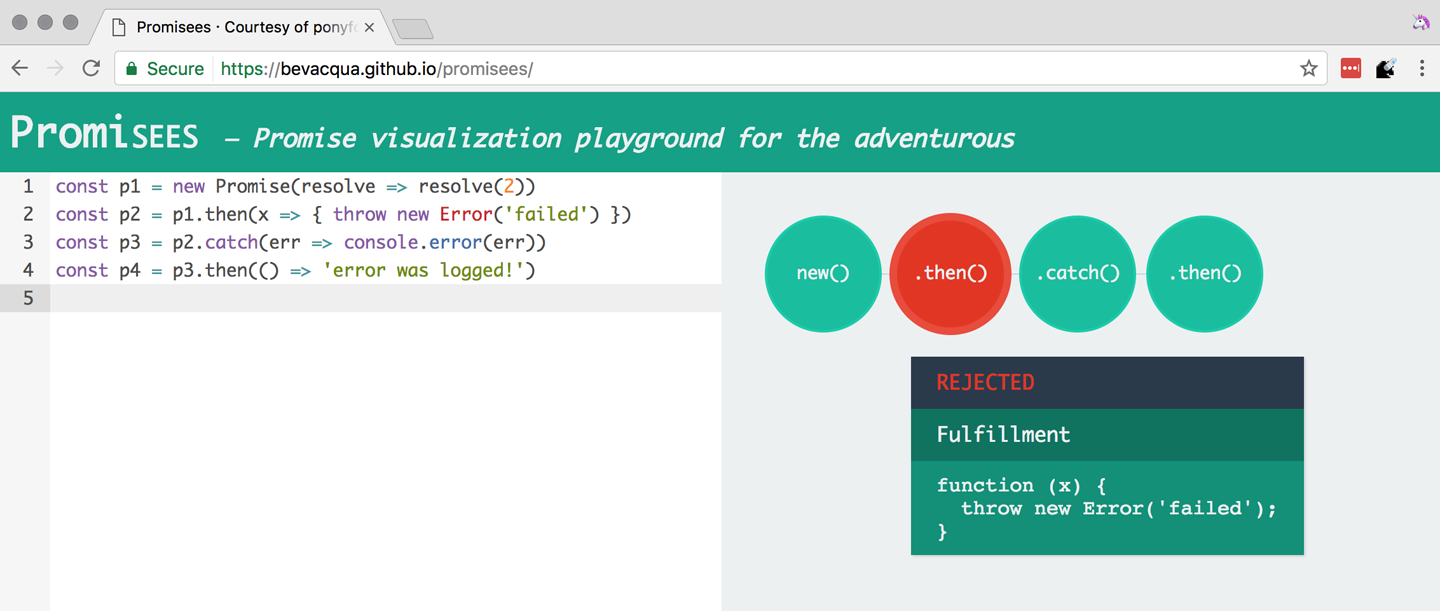Reload the Promisees page
This screenshot has width=1440, height=611.
point(91,68)
